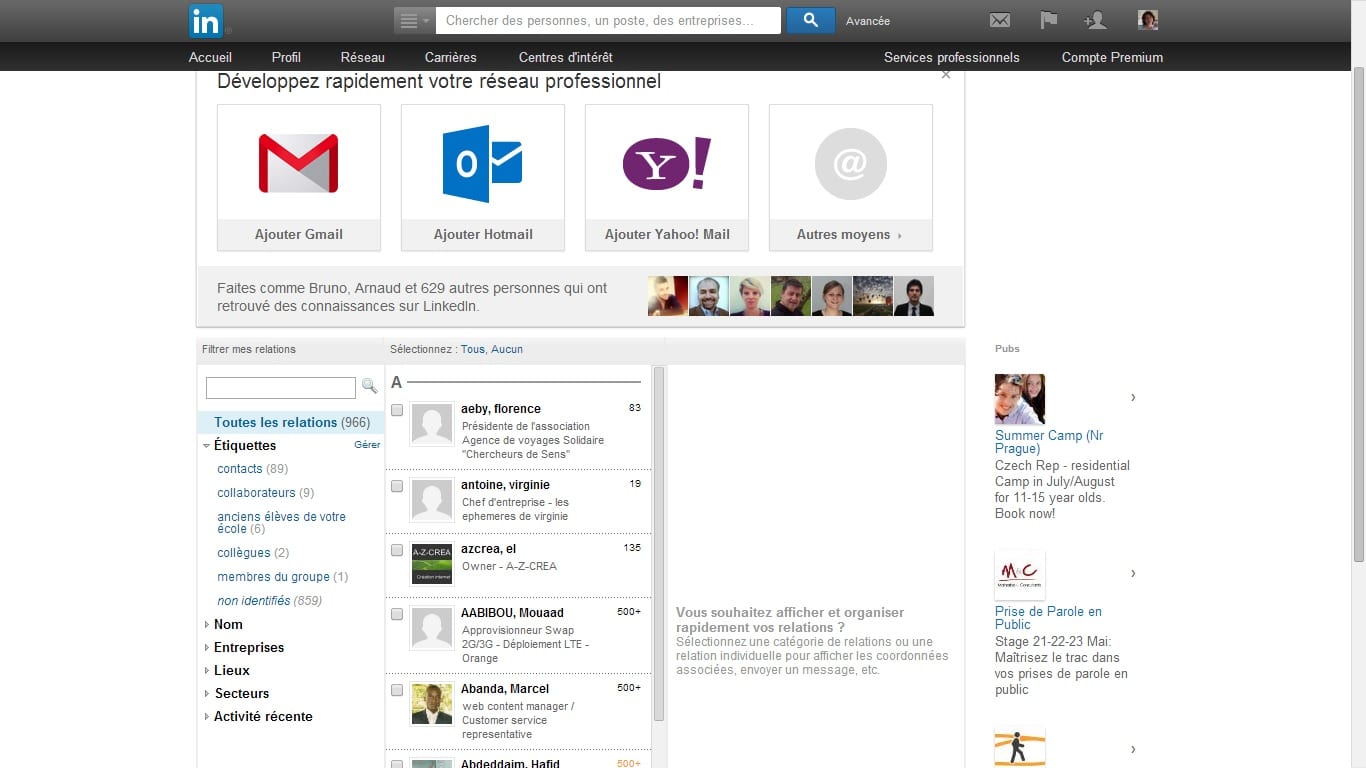This screenshot has width=1366, height=768.
Task: Filter by contacts (89) label
Action: pyautogui.click(x=252, y=468)
